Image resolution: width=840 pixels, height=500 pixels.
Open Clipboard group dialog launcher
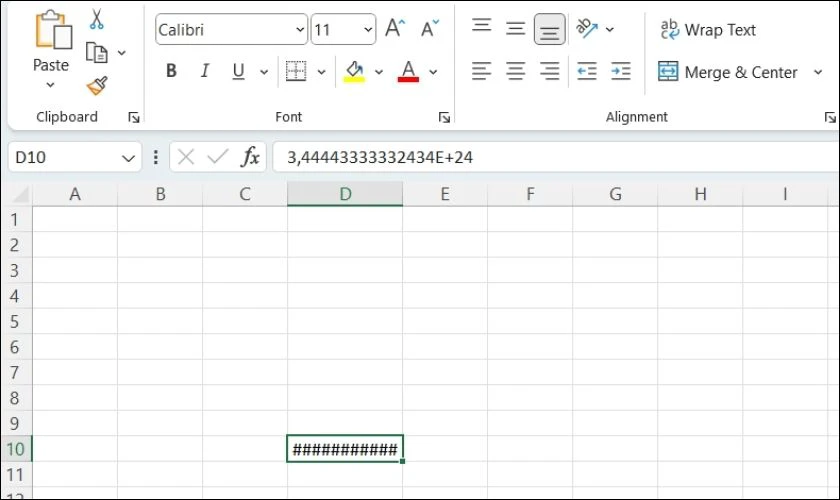point(134,117)
